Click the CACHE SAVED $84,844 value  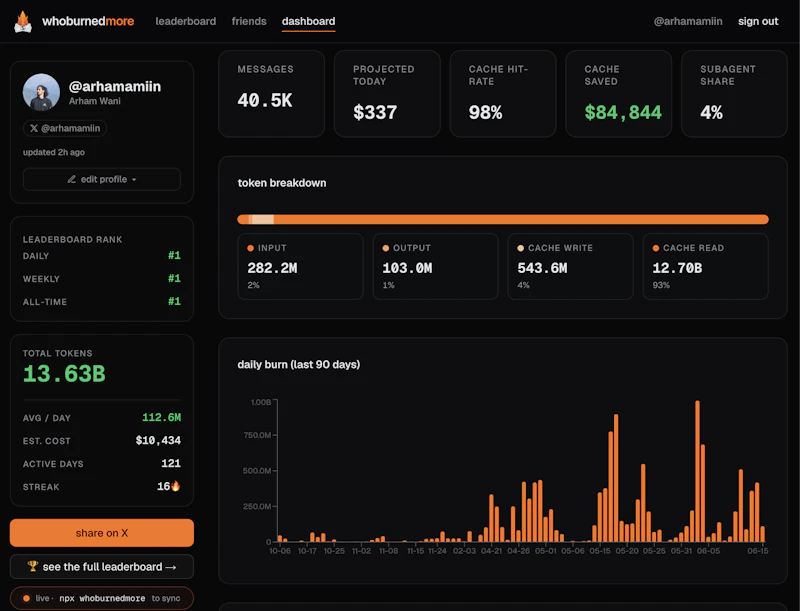623,113
